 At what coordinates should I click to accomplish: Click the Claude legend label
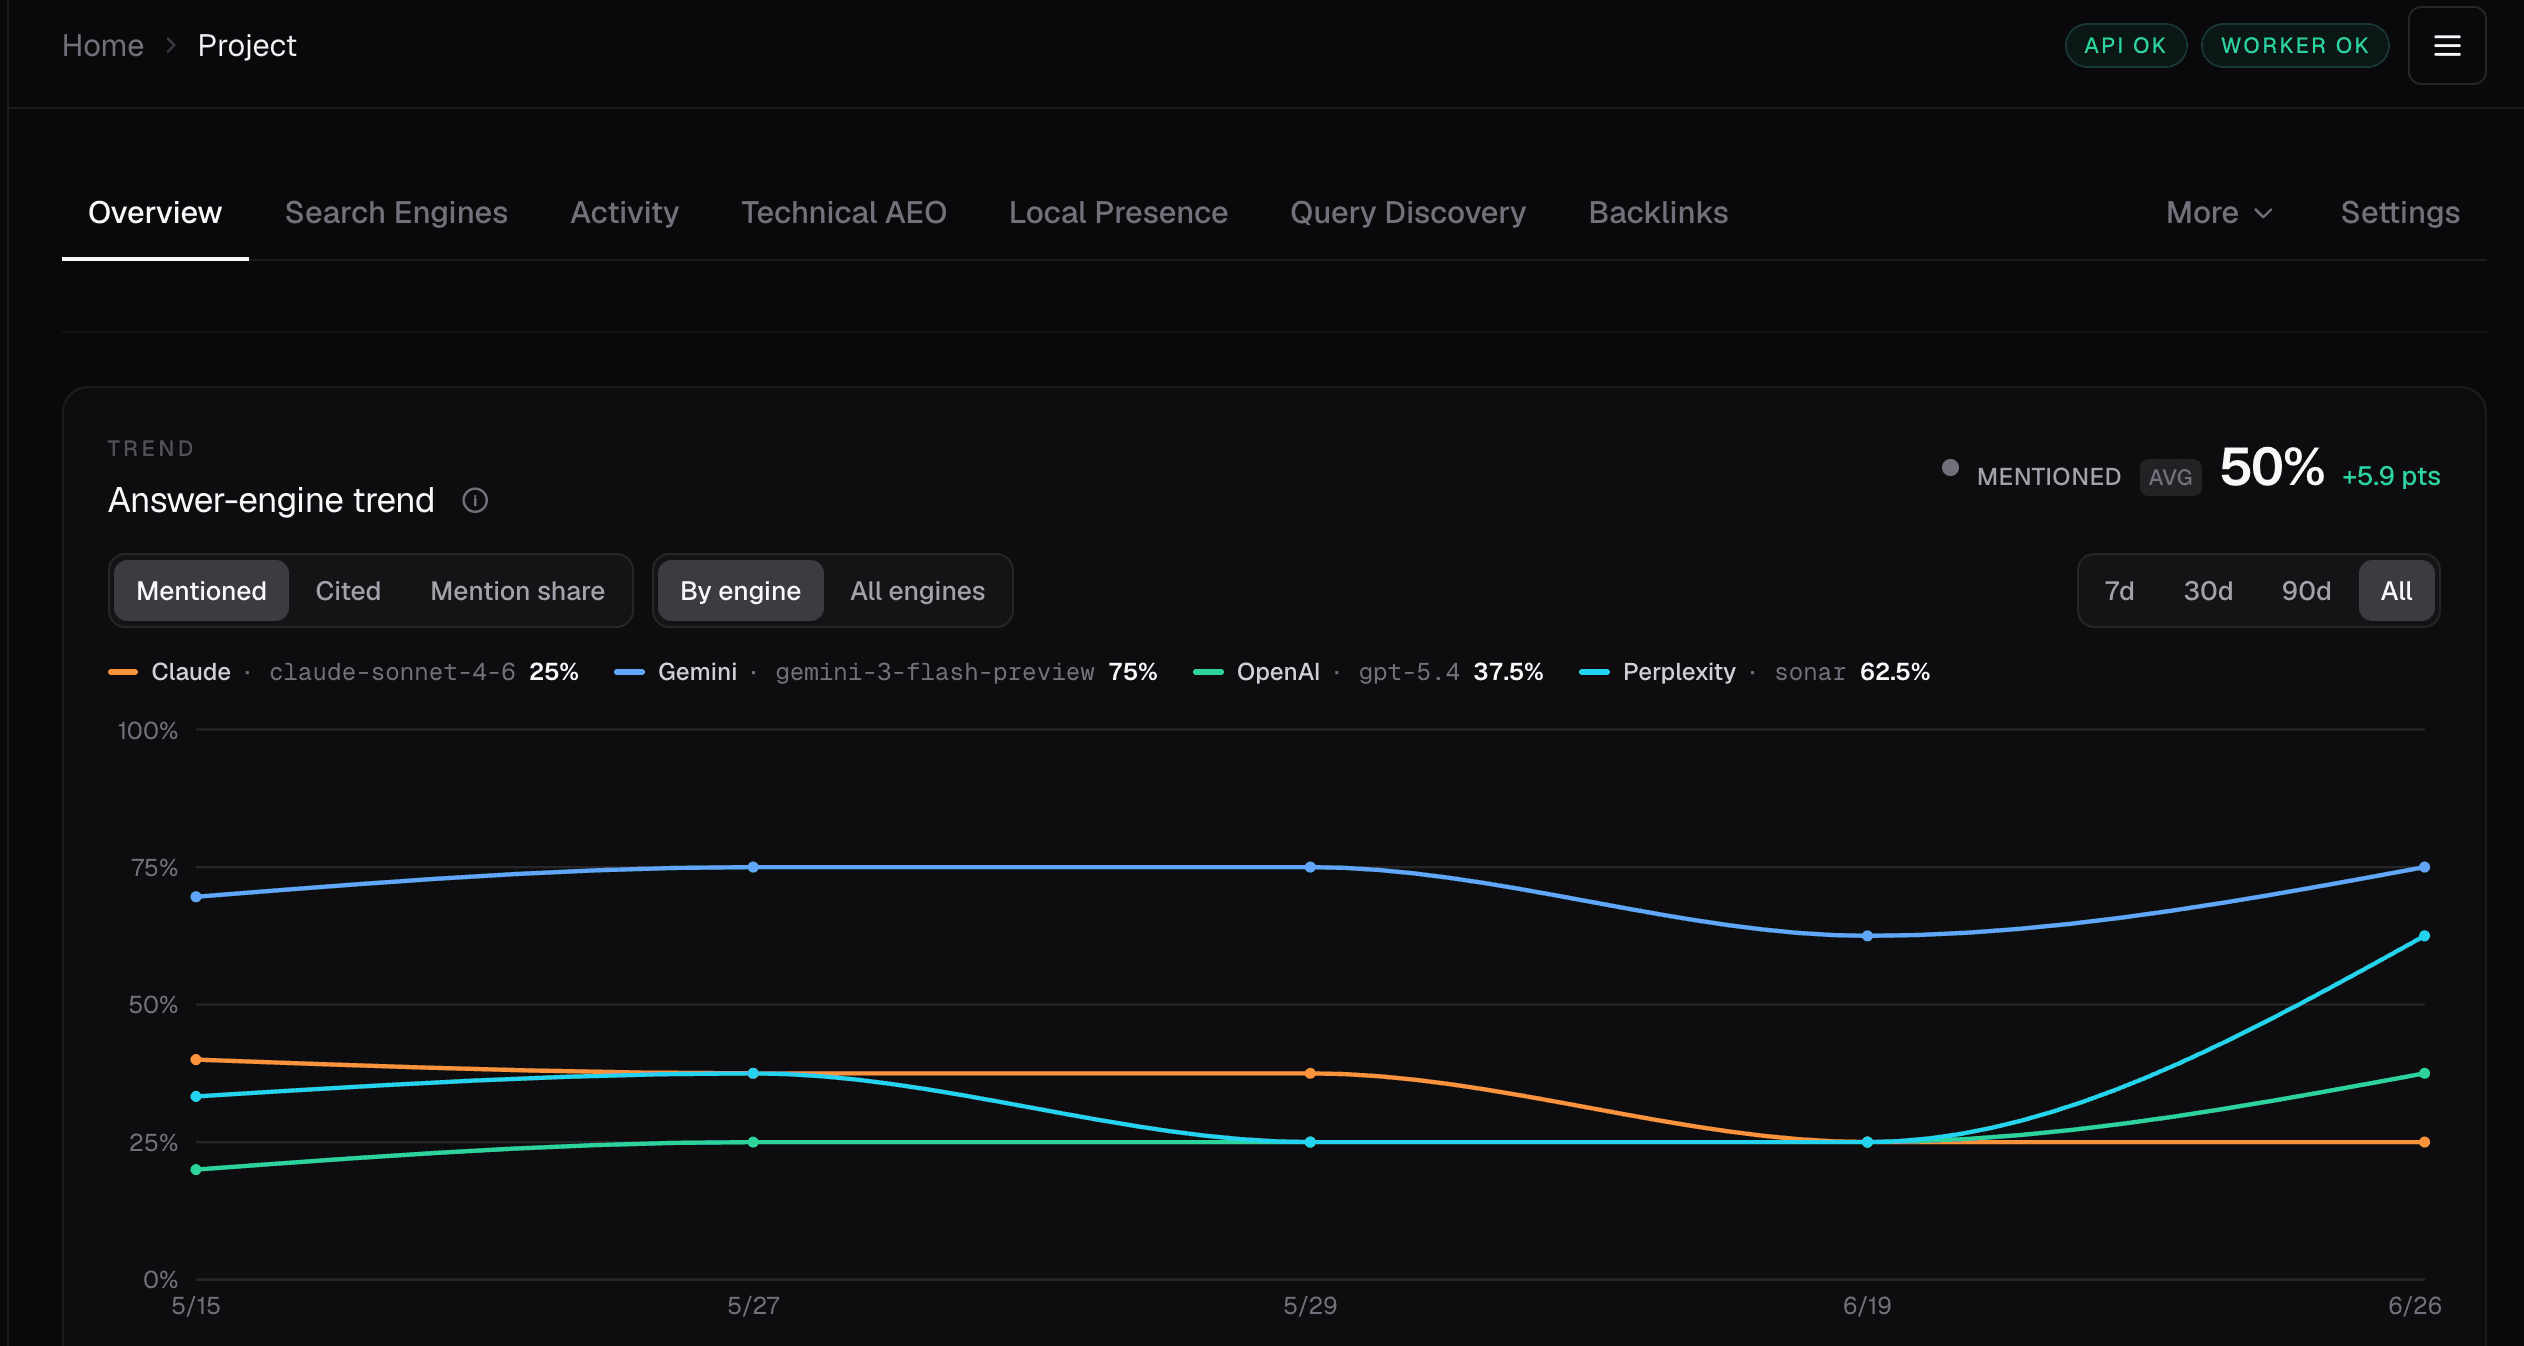tap(191, 672)
